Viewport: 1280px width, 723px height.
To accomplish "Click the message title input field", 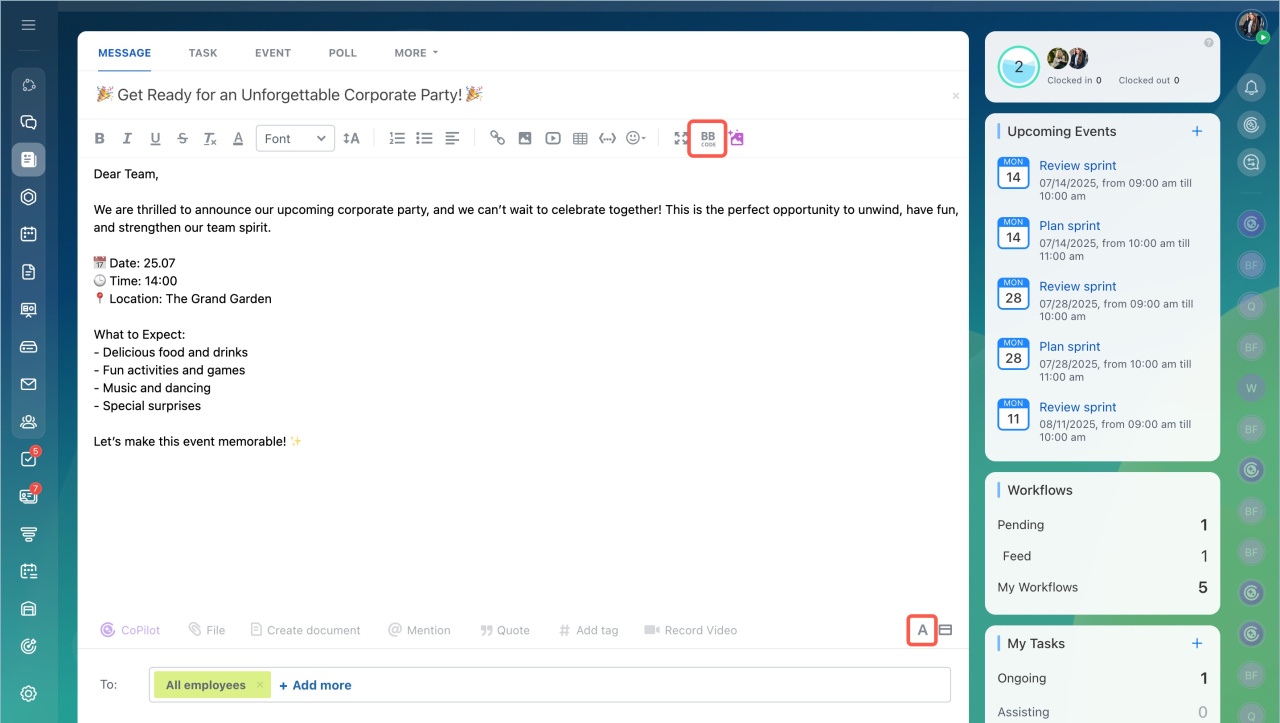I will pyautogui.click(x=500, y=94).
